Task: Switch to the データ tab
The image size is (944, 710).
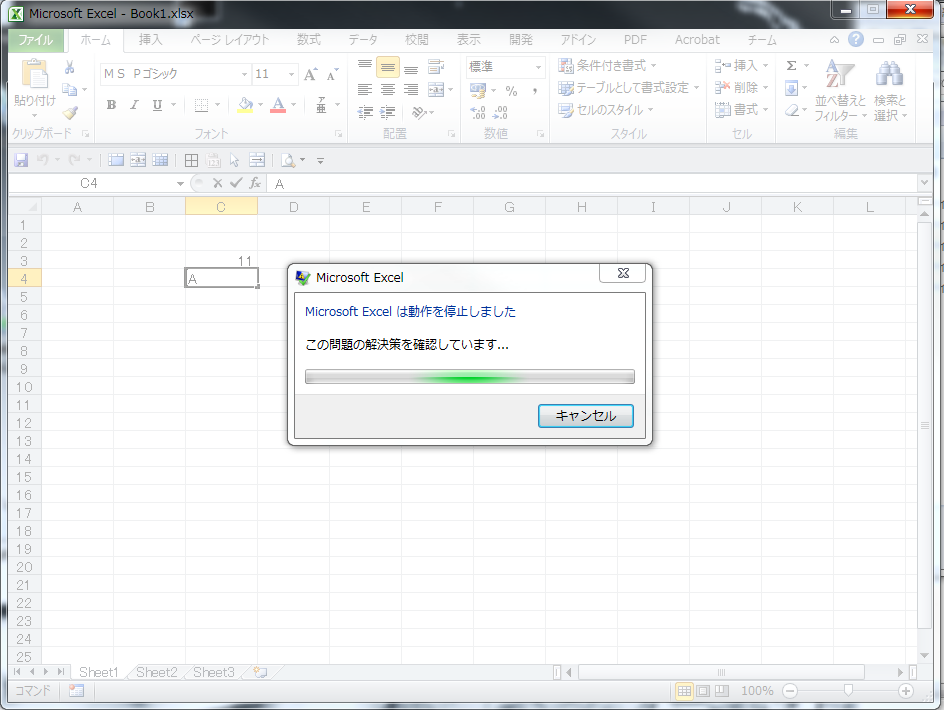Action: tap(362, 40)
